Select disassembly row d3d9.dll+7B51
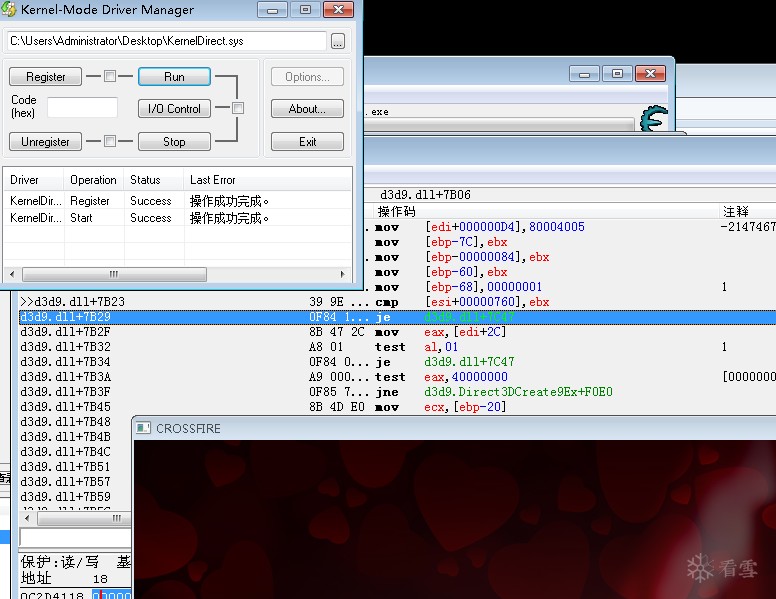The image size is (776, 599). pyautogui.click(x=65, y=467)
